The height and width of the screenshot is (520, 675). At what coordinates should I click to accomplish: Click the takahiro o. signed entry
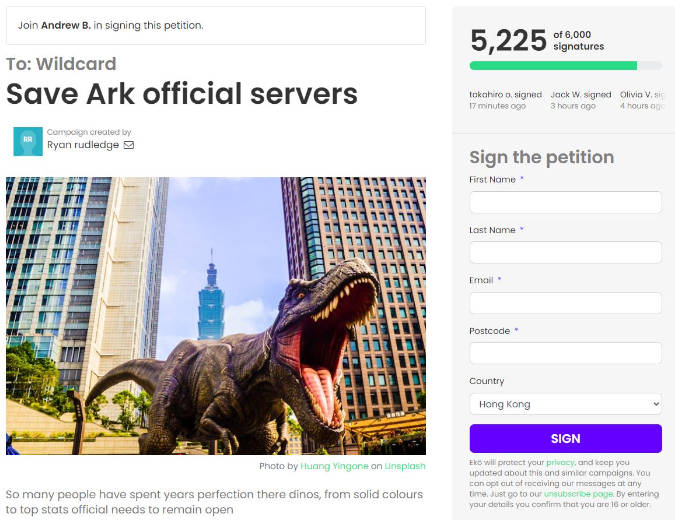click(505, 100)
